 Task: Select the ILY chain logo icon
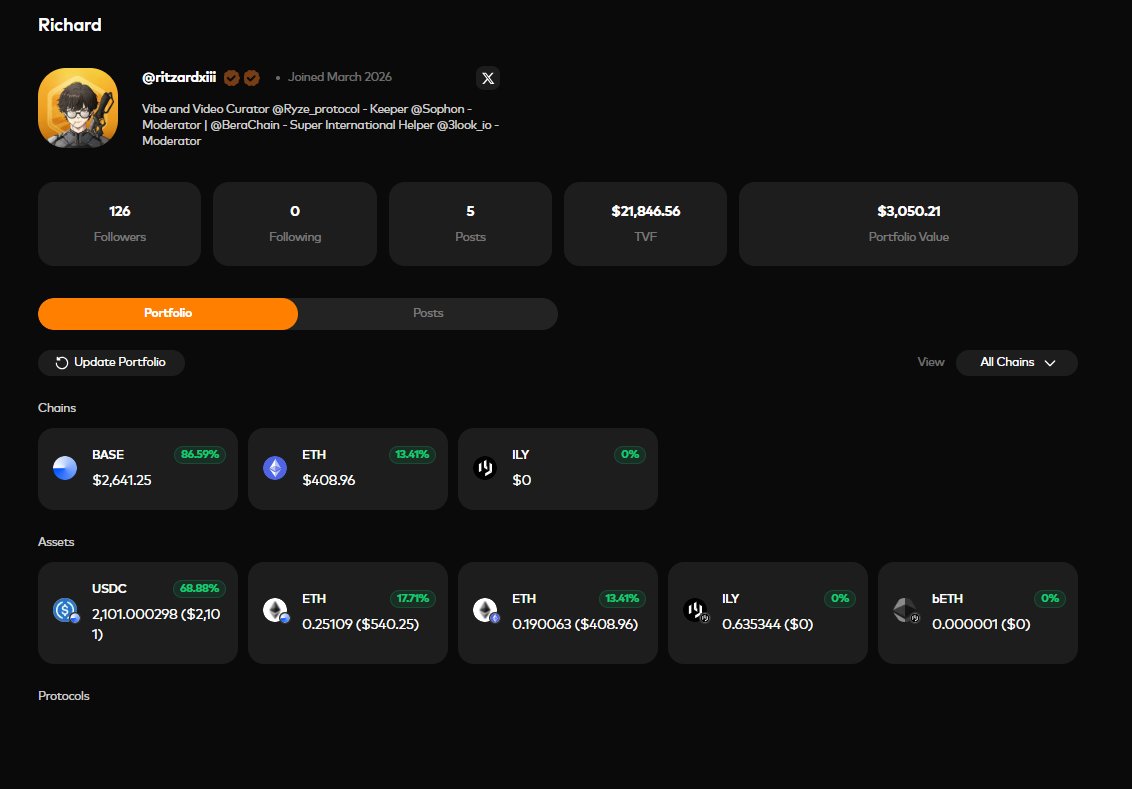[x=485, y=468]
